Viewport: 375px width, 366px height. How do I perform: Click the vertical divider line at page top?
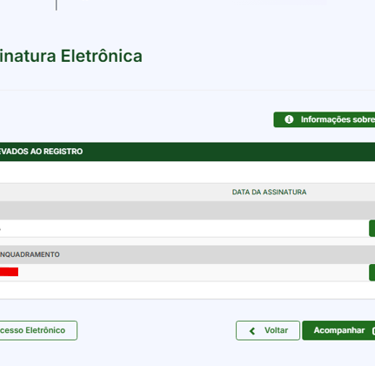click(x=56, y=5)
